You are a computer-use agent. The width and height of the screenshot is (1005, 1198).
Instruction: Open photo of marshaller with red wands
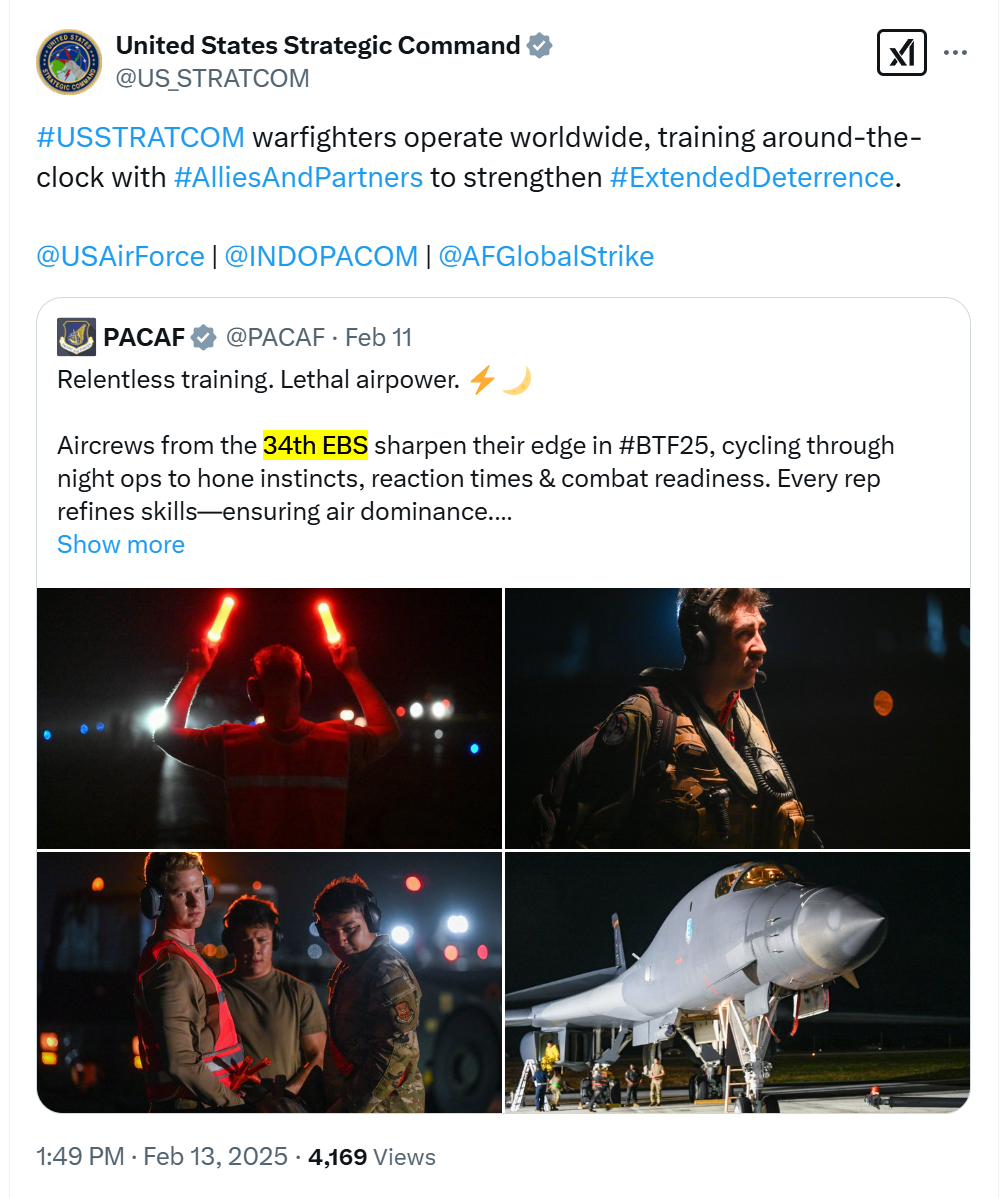269,718
